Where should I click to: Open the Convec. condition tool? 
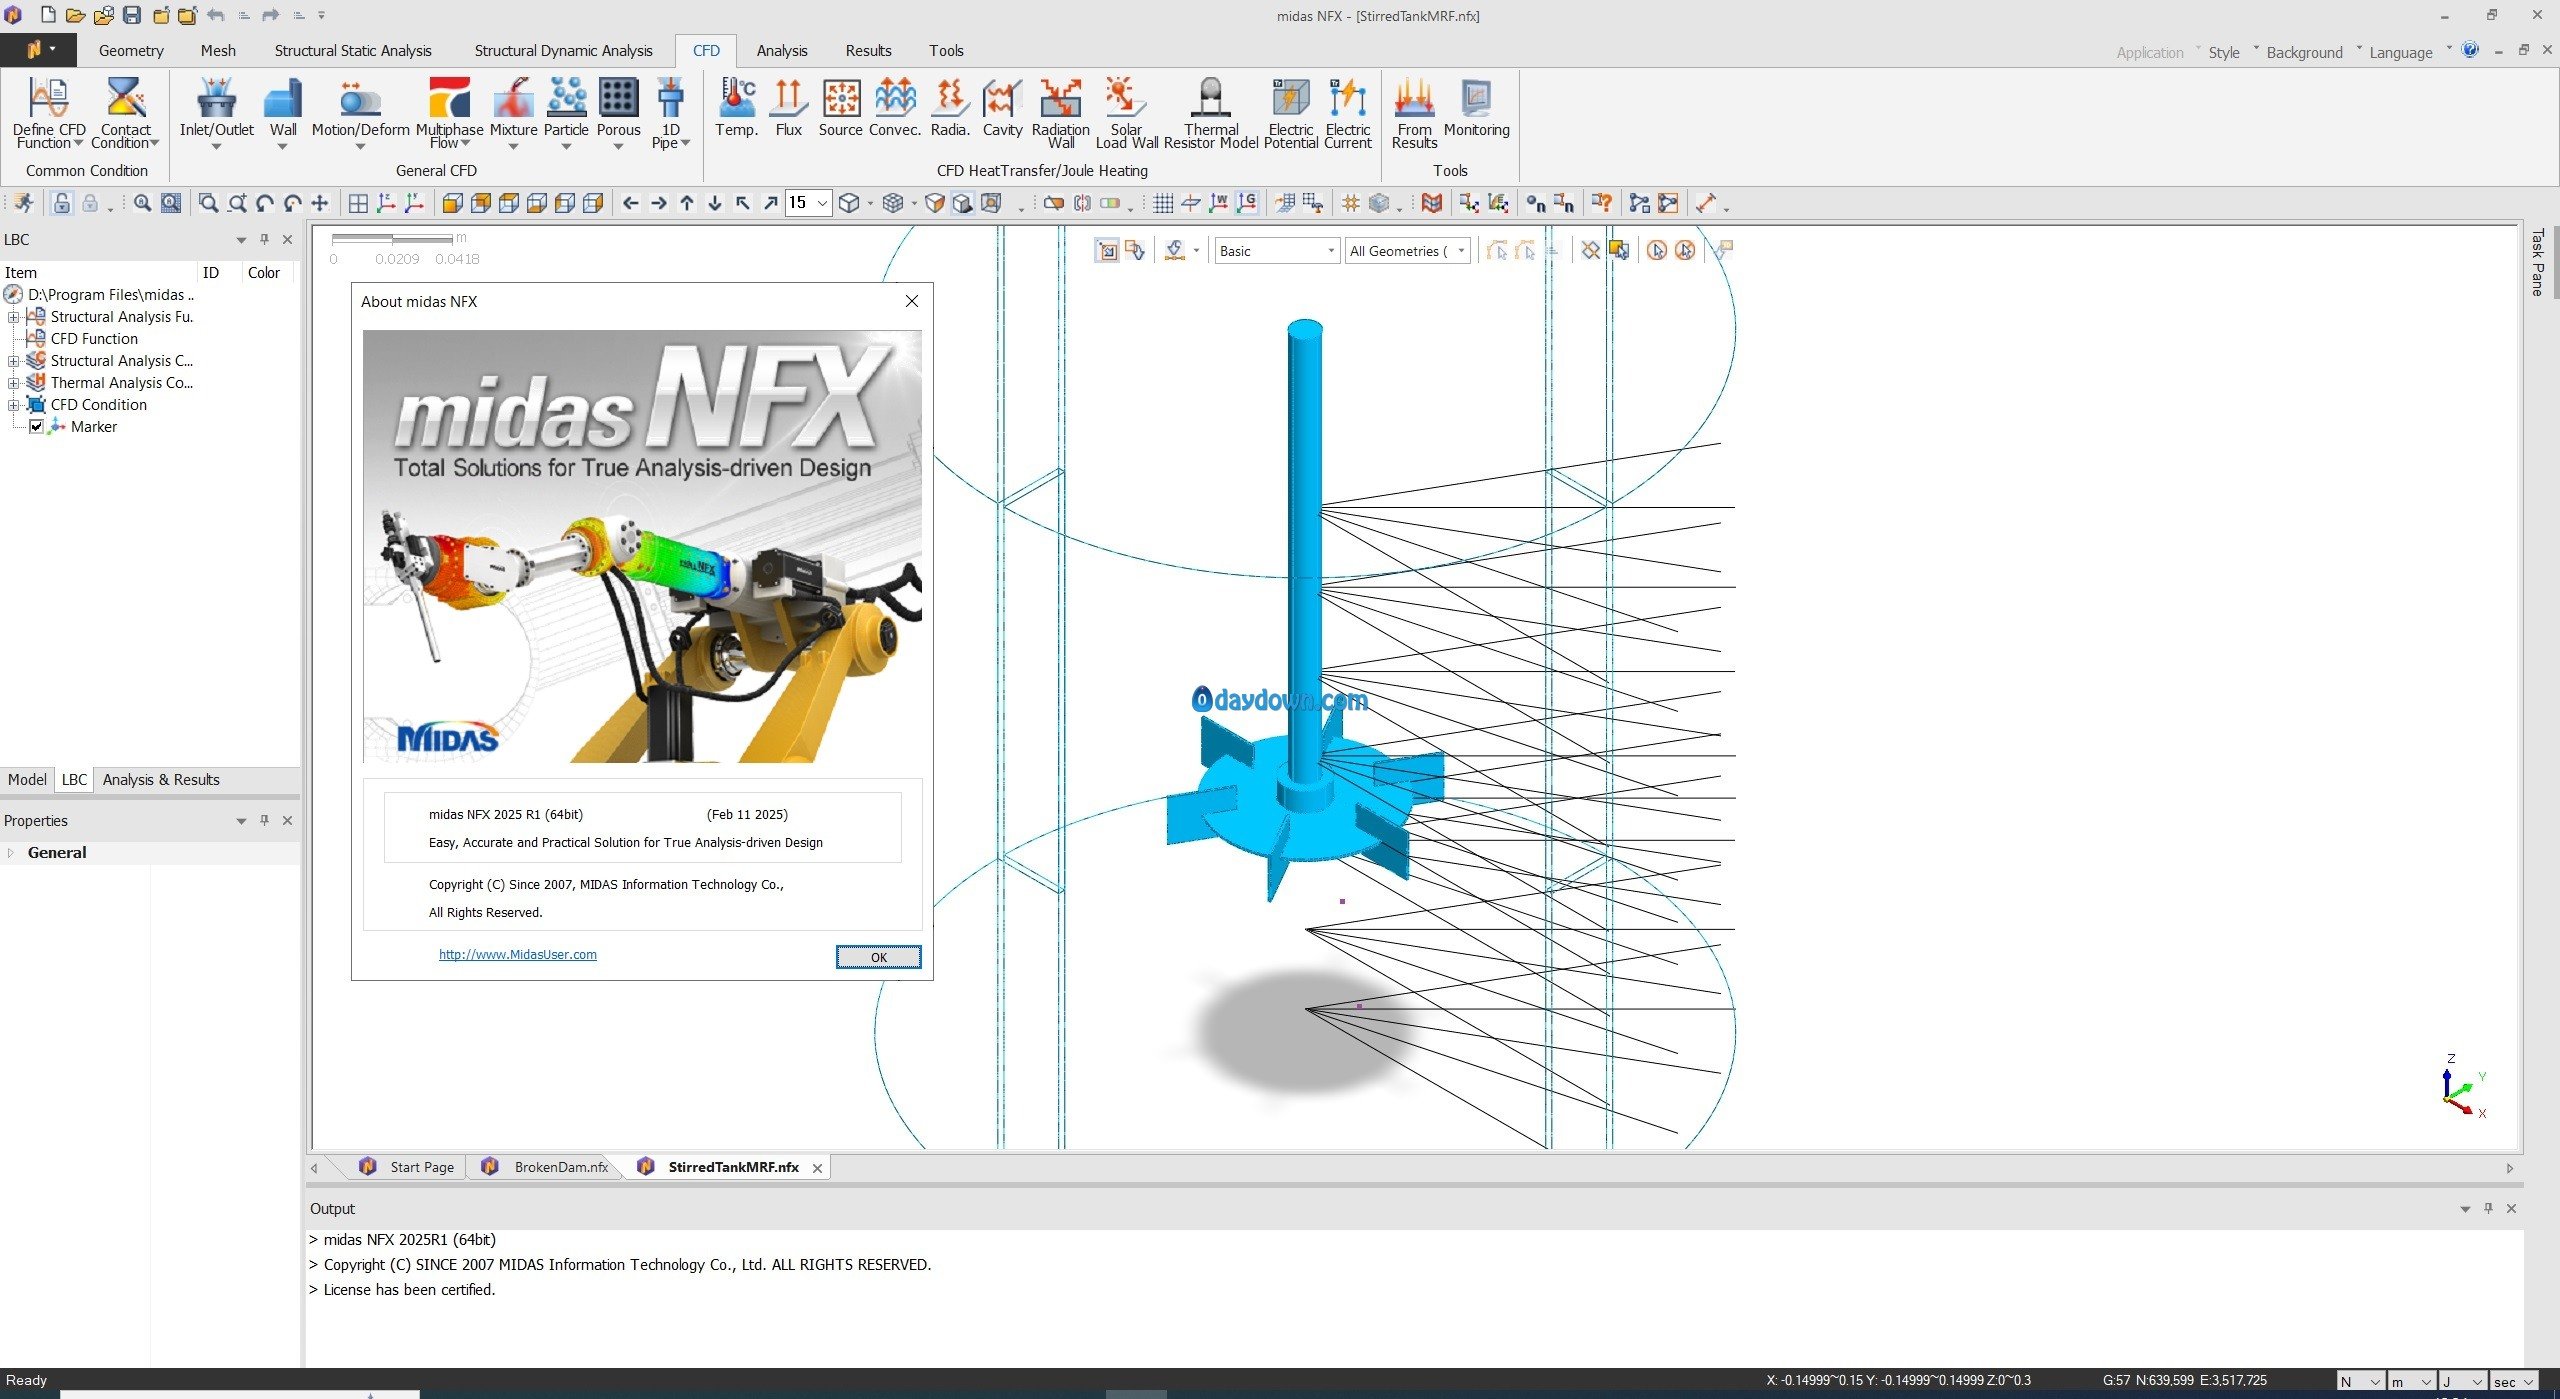click(895, 106)
